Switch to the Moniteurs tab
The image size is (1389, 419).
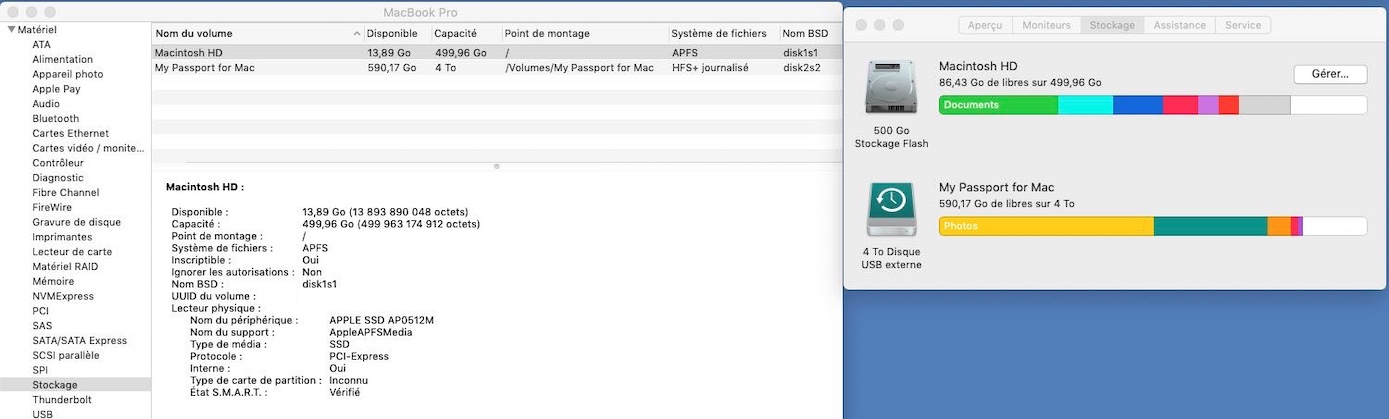[1046, 25]
